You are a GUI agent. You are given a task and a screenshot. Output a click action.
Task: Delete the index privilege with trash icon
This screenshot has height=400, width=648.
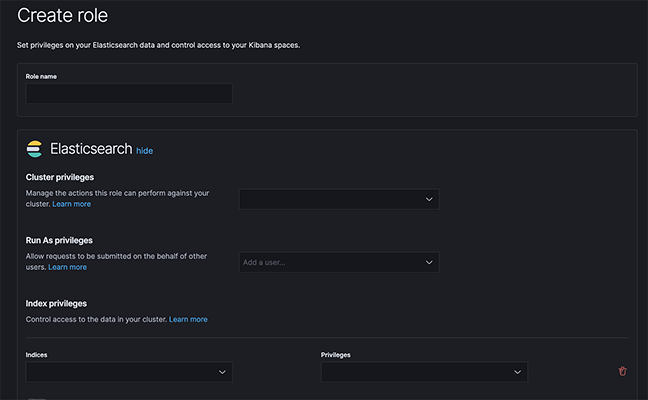(622, 371)
